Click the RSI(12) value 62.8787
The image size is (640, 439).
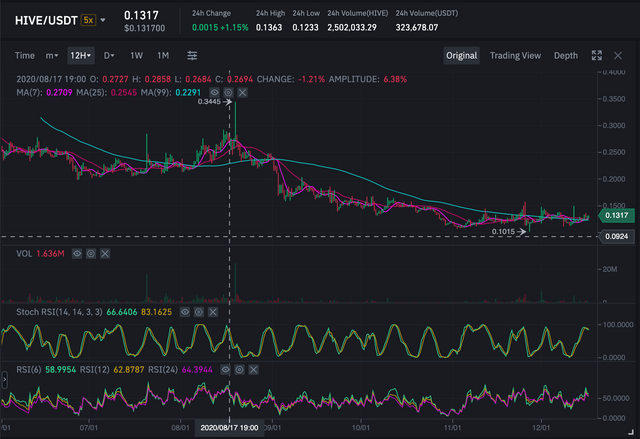129,370
